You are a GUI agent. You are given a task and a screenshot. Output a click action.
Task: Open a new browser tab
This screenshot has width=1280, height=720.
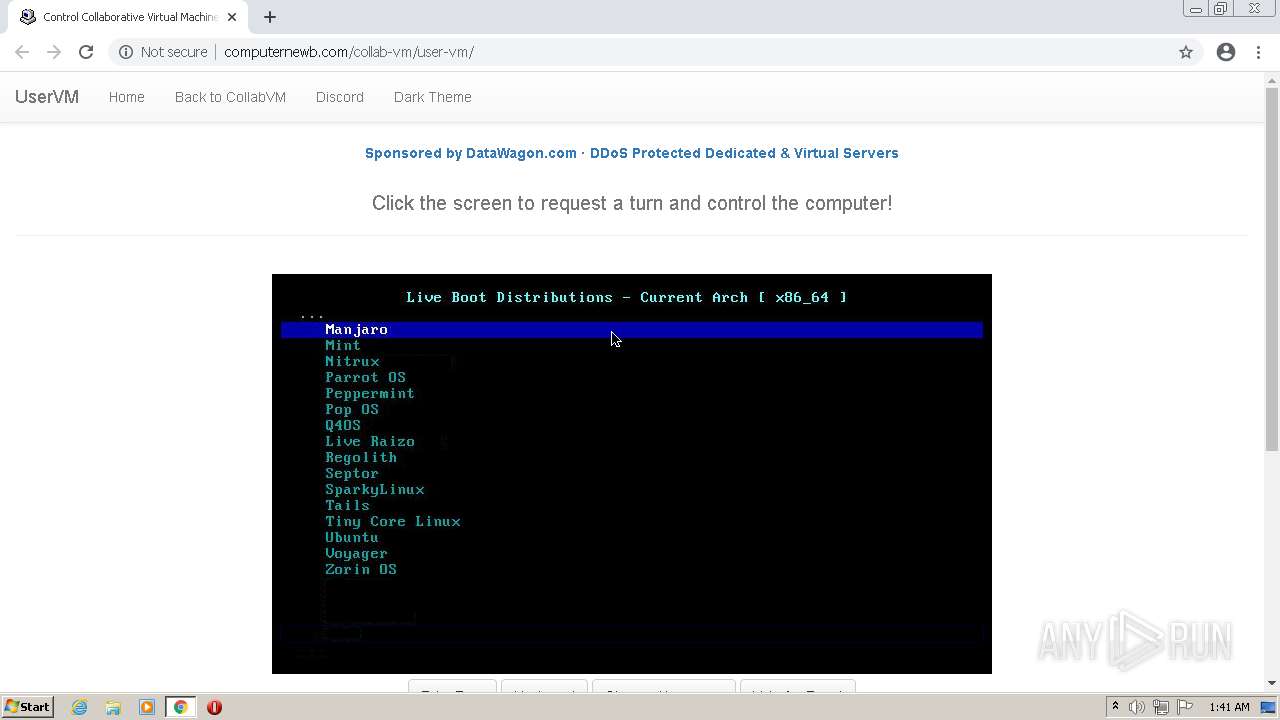pos(270,17)
